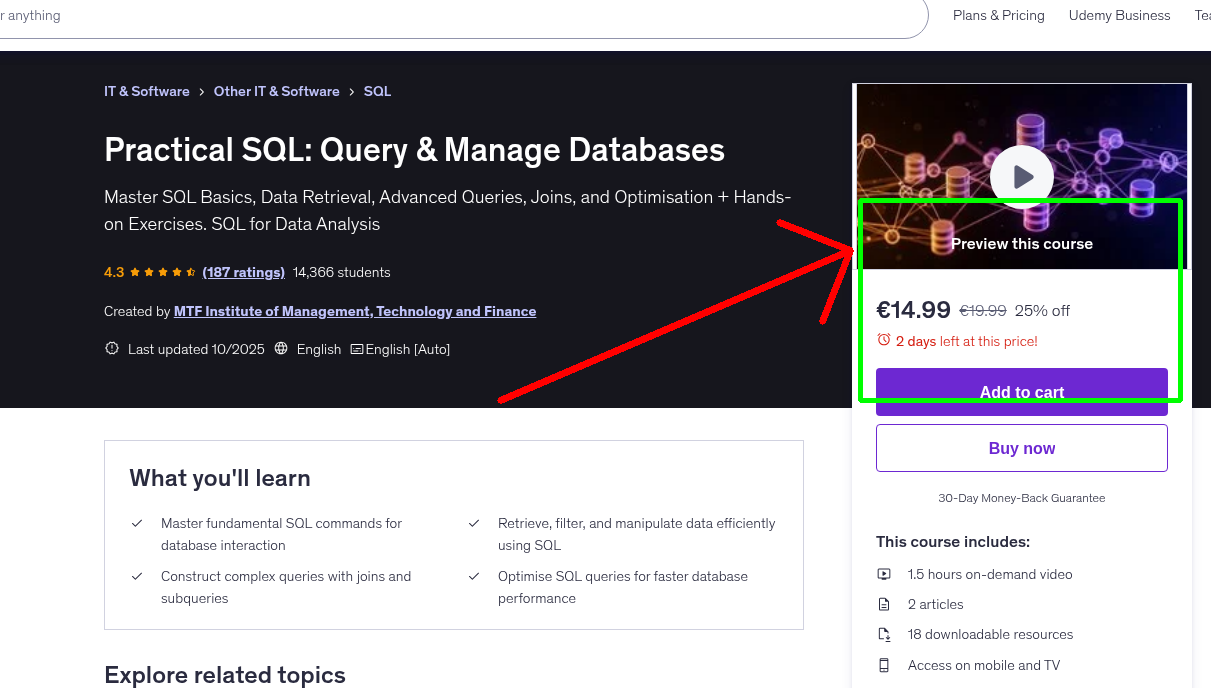This screenshot has width=1211, height=688.
Task: Click the English [Auto] captions icon
Action: click(356, 349)
